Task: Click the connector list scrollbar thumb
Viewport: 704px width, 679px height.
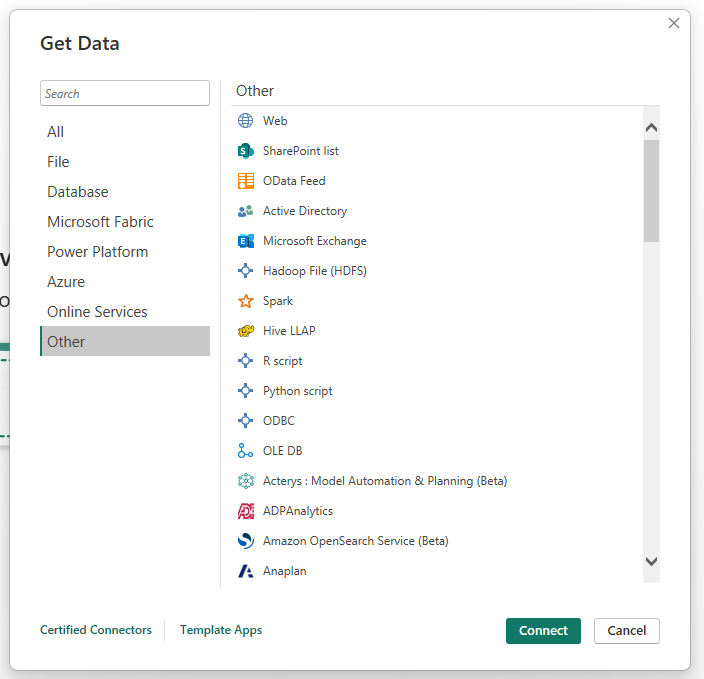Action: click(651, 191)
